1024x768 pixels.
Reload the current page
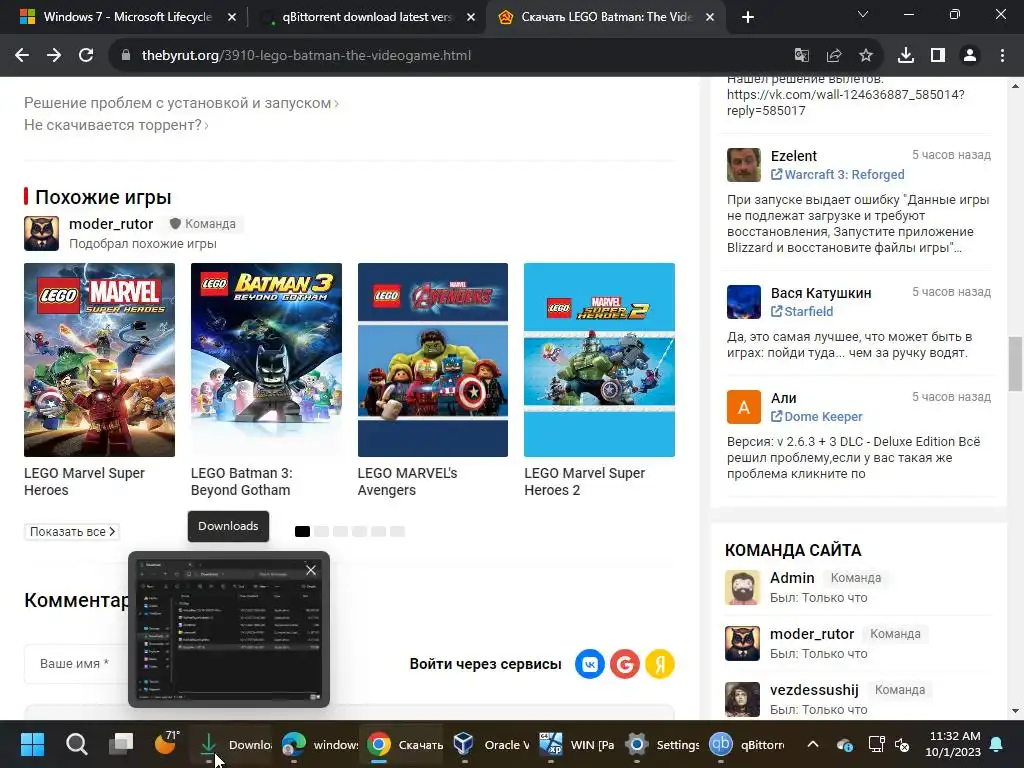pos(86,56)
